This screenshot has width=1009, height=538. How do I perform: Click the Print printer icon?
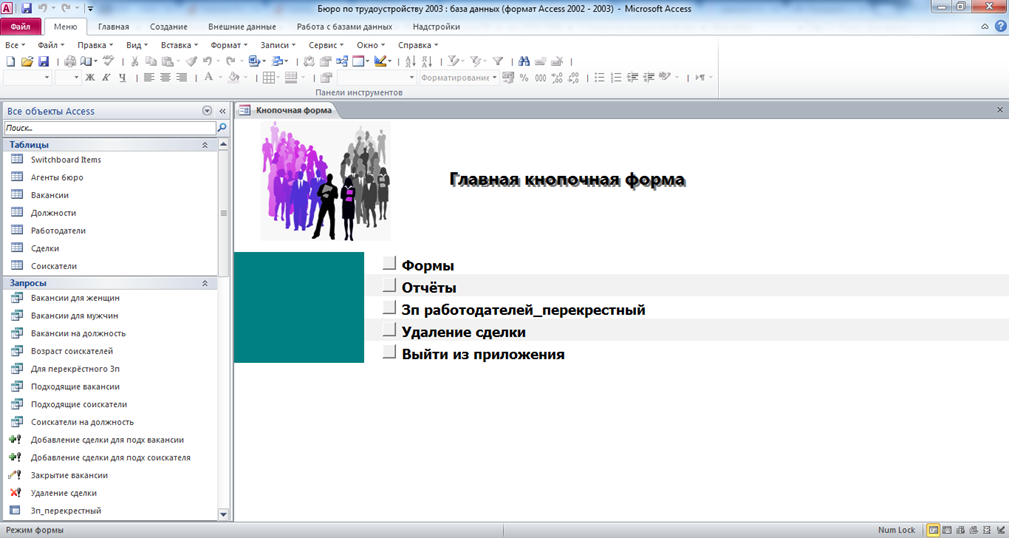point(70,61)
